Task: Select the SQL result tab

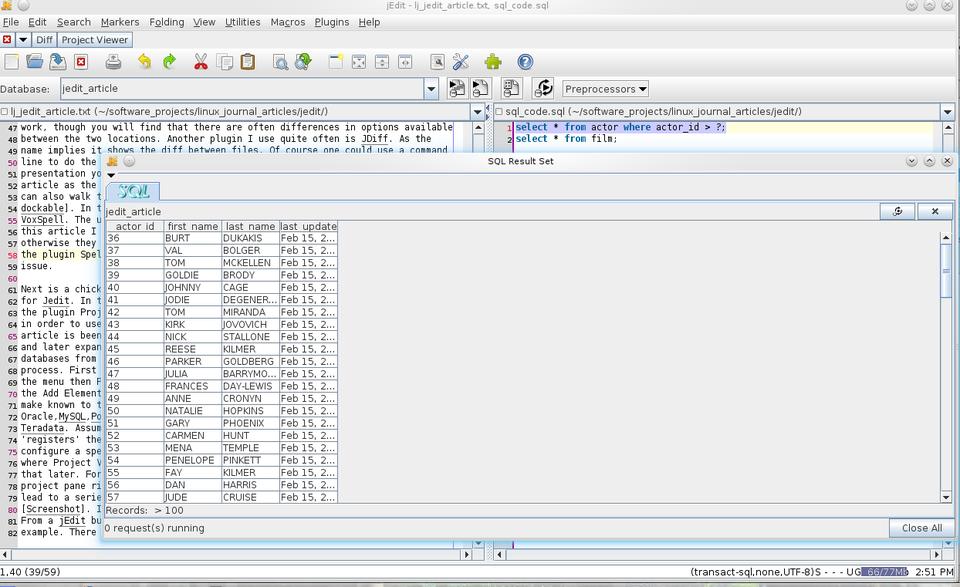Action: click(134, 191)
